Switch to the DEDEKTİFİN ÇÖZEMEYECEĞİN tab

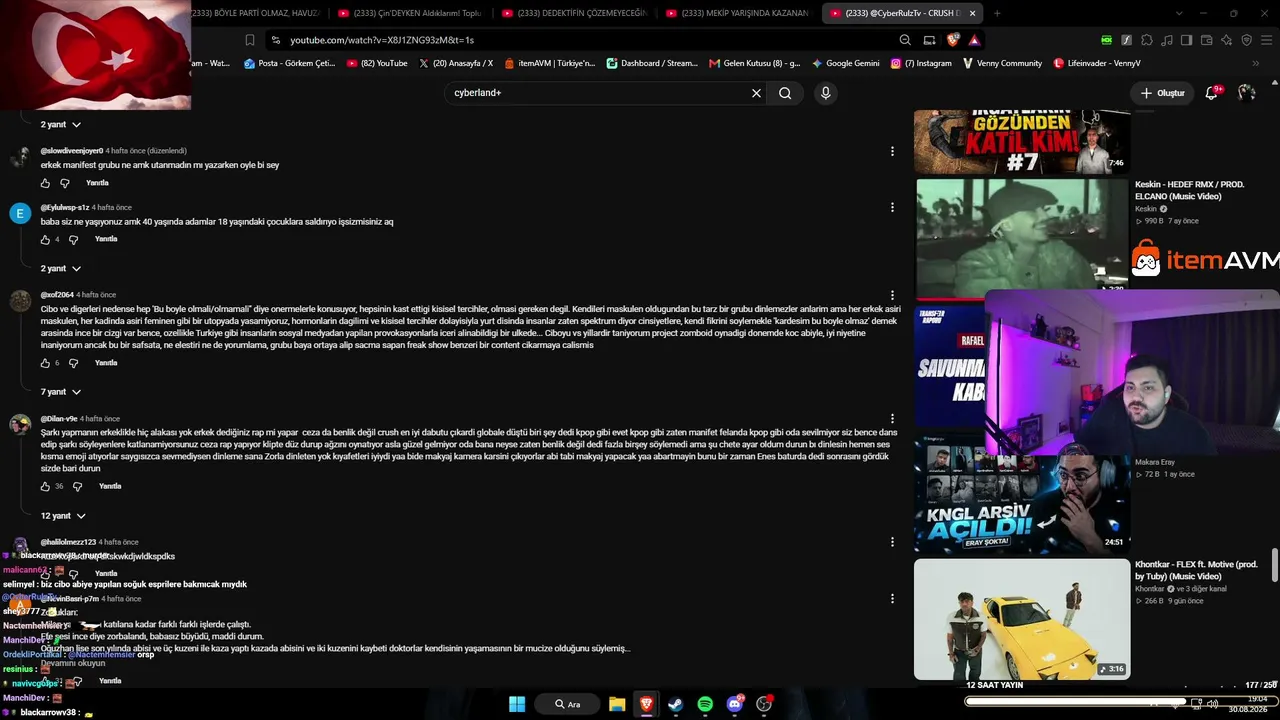point(574,13)
